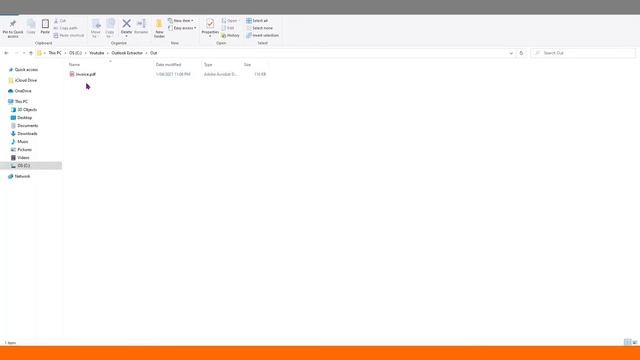Image resolution: width=640 pixels, height=360 pixels.
Task: Open recent locations dropdown arrow
Action: click(24, 53)
